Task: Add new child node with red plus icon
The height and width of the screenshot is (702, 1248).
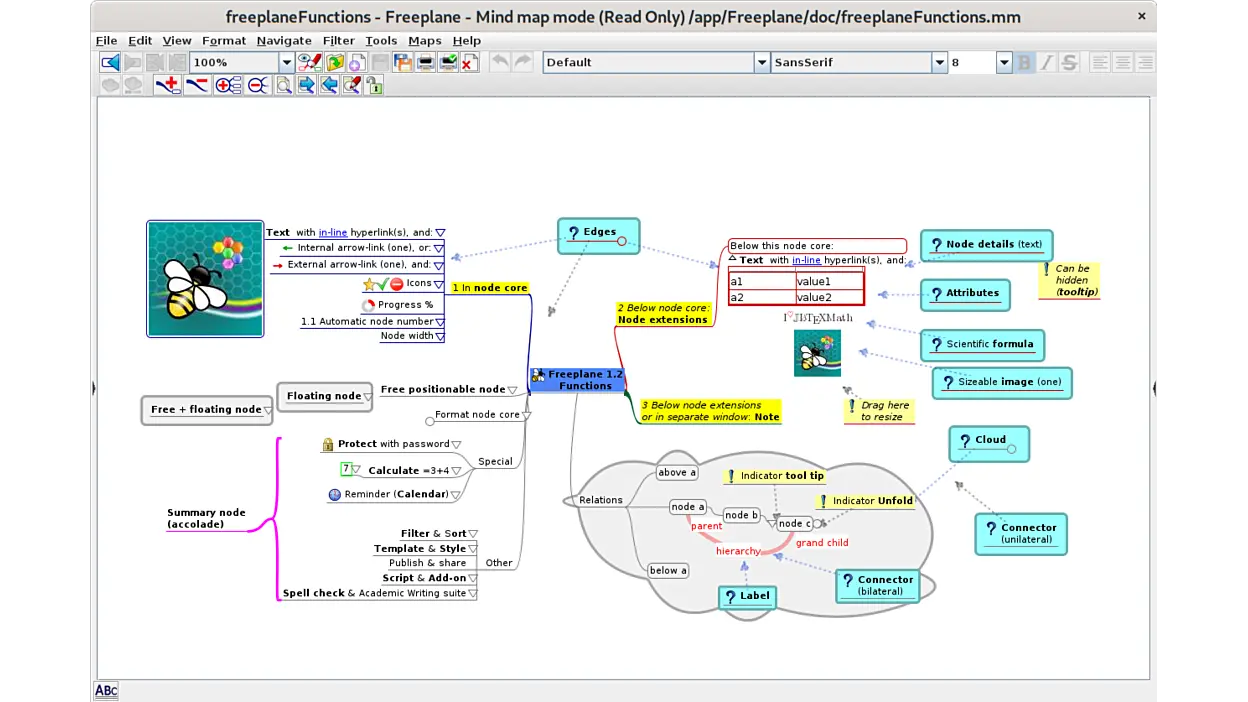Action: coord(167,85)
